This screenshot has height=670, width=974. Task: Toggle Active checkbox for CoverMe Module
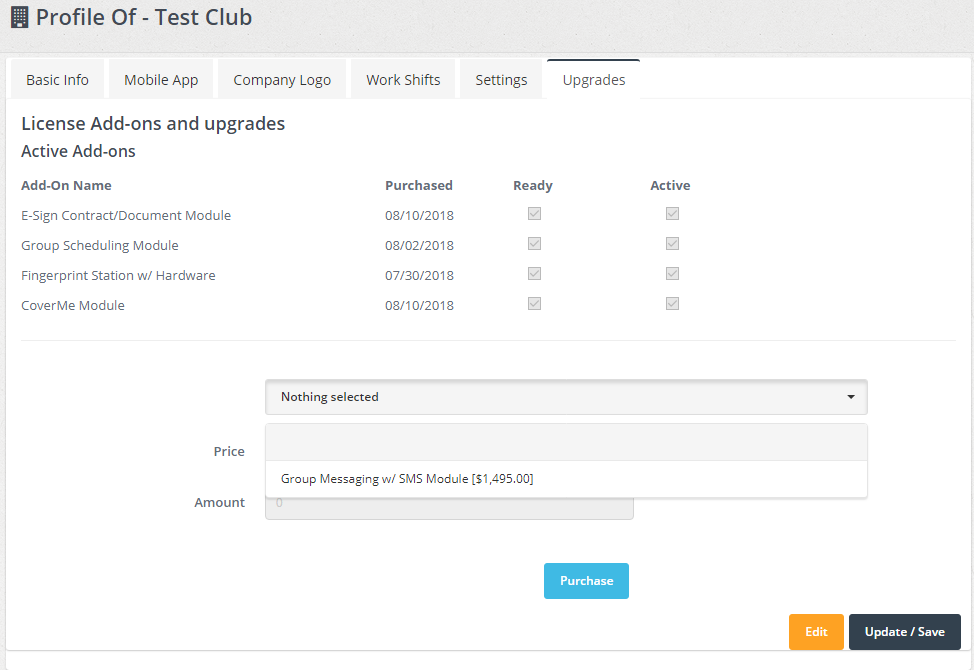click(x=673, y=304)
